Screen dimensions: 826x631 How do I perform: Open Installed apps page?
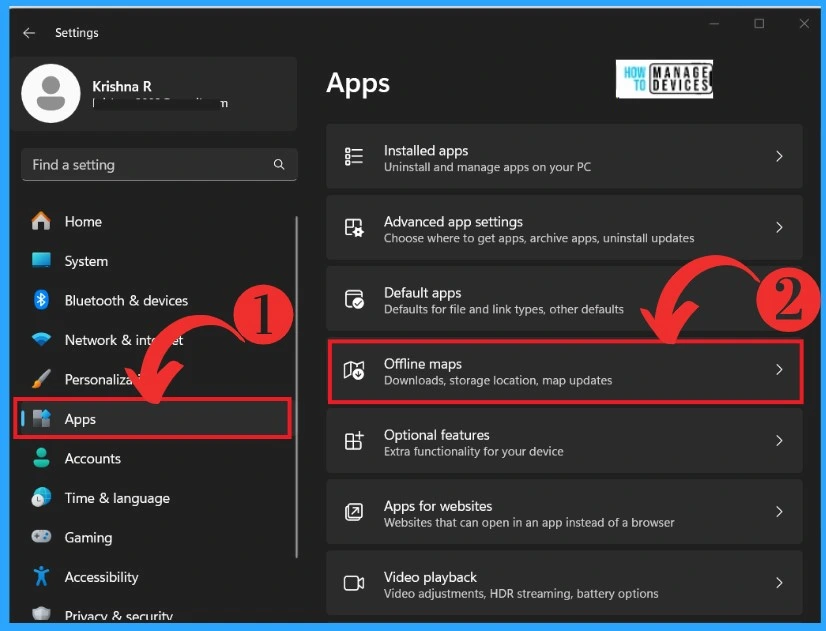[x=564, y=156]
